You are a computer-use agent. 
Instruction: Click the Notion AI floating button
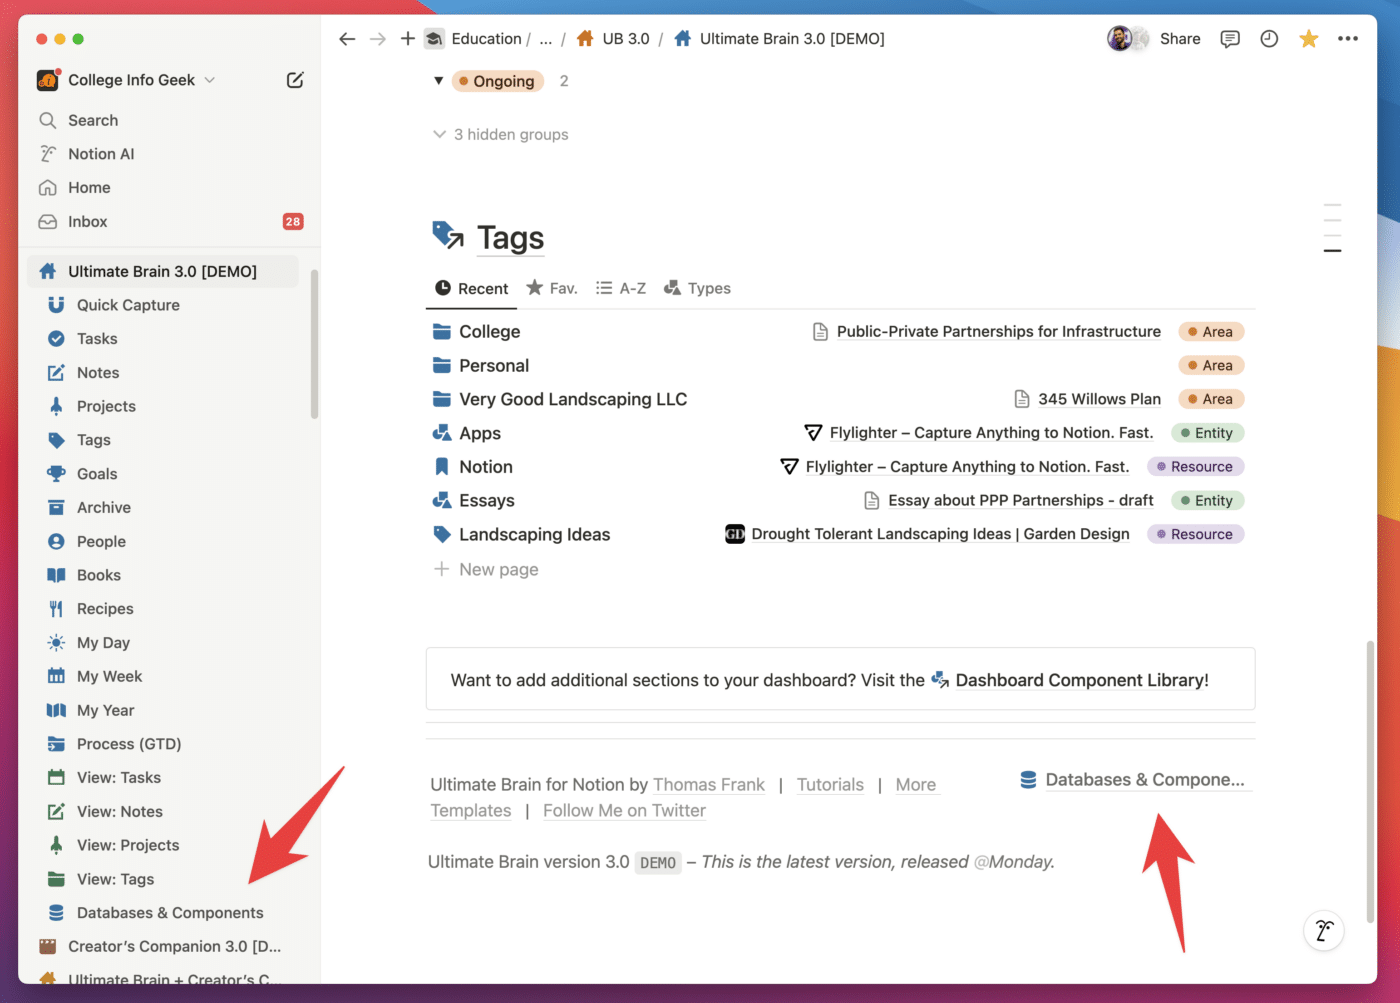click(1324, 931)
